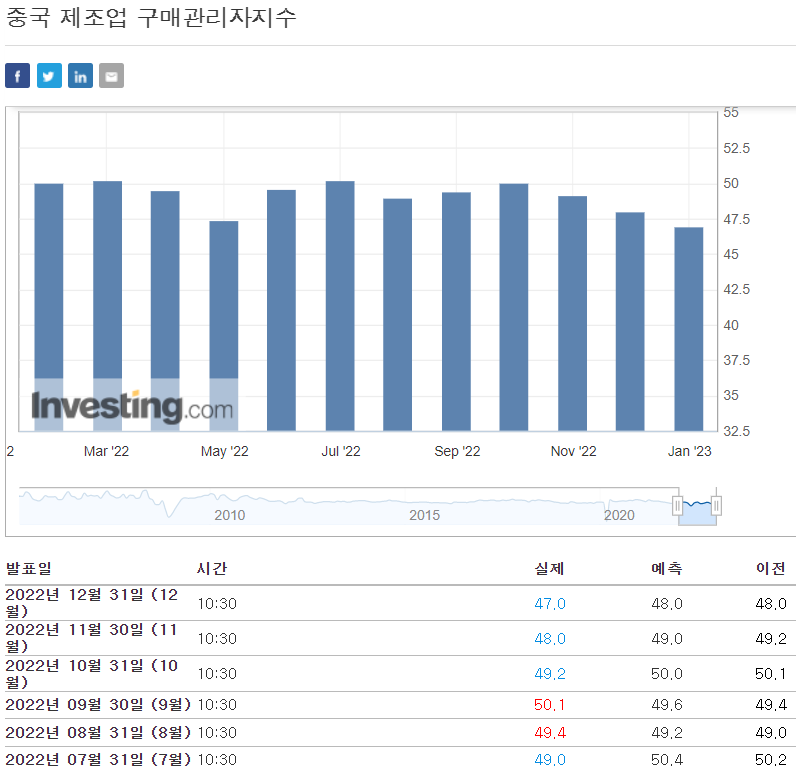Click 2015 area in the navigator timeline
796x782 pixels.
pyautogui.click(x=424, y=515)
